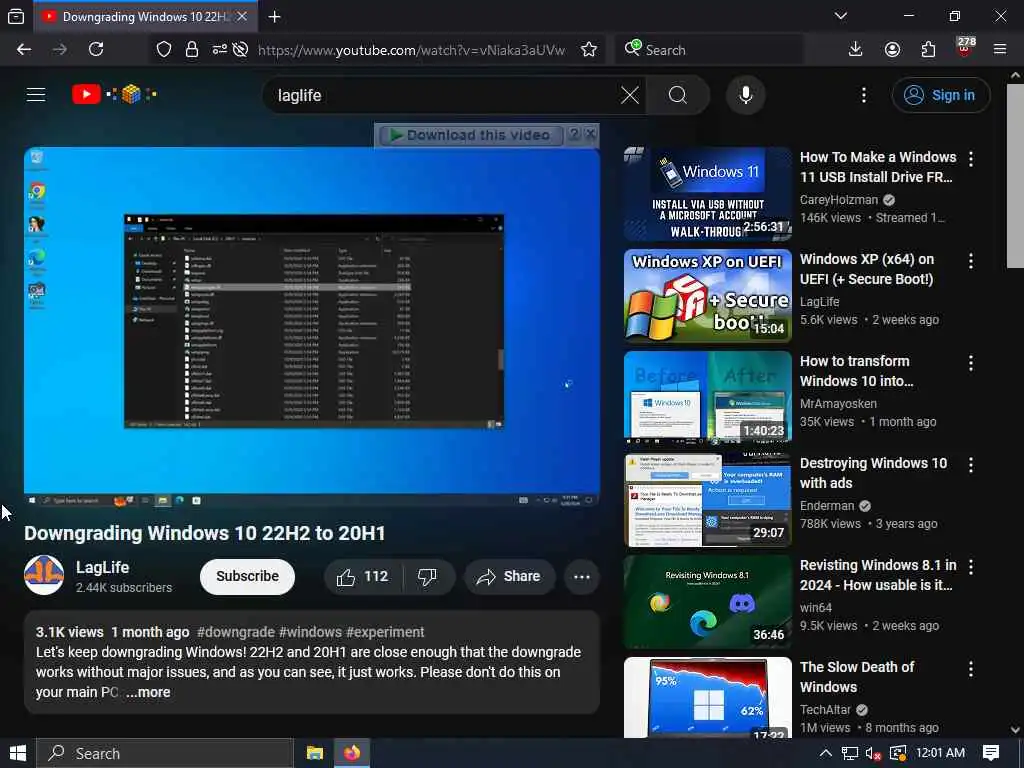
Task: Close the Downgrading Windows 10 tab
Action: tap(242, 16)
